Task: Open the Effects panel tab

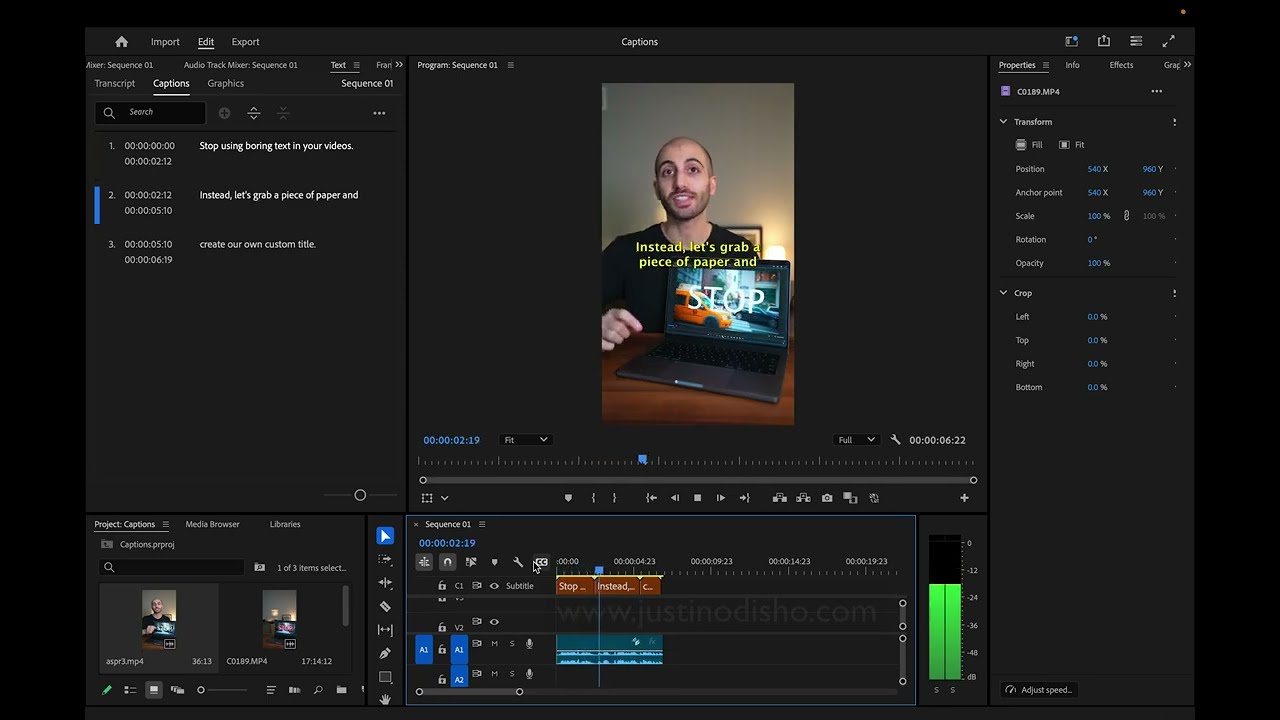Action: click(x=1121, y=65)
